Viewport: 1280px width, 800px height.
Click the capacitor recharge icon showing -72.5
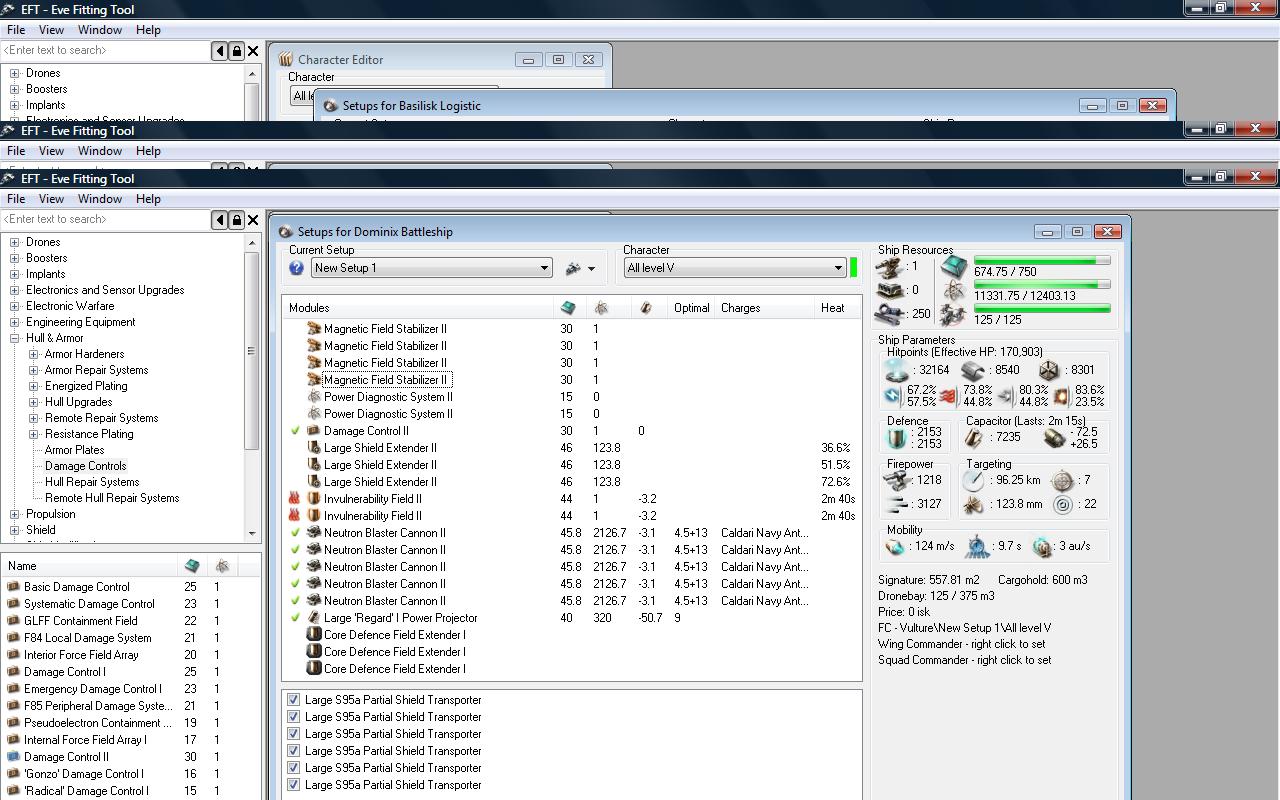point(1053,438)
